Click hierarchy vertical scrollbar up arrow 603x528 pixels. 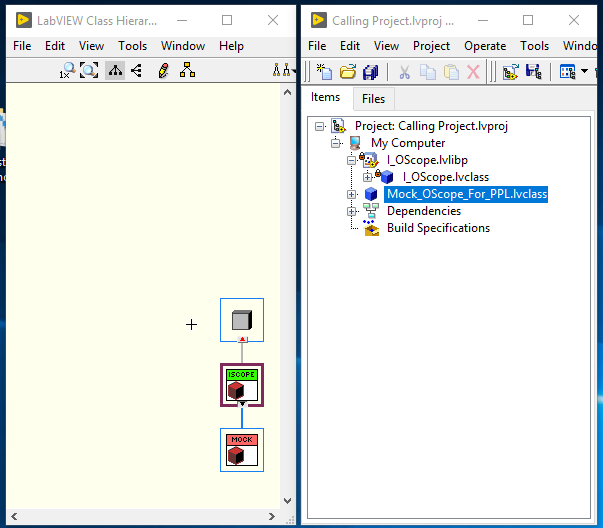[287, 92]
